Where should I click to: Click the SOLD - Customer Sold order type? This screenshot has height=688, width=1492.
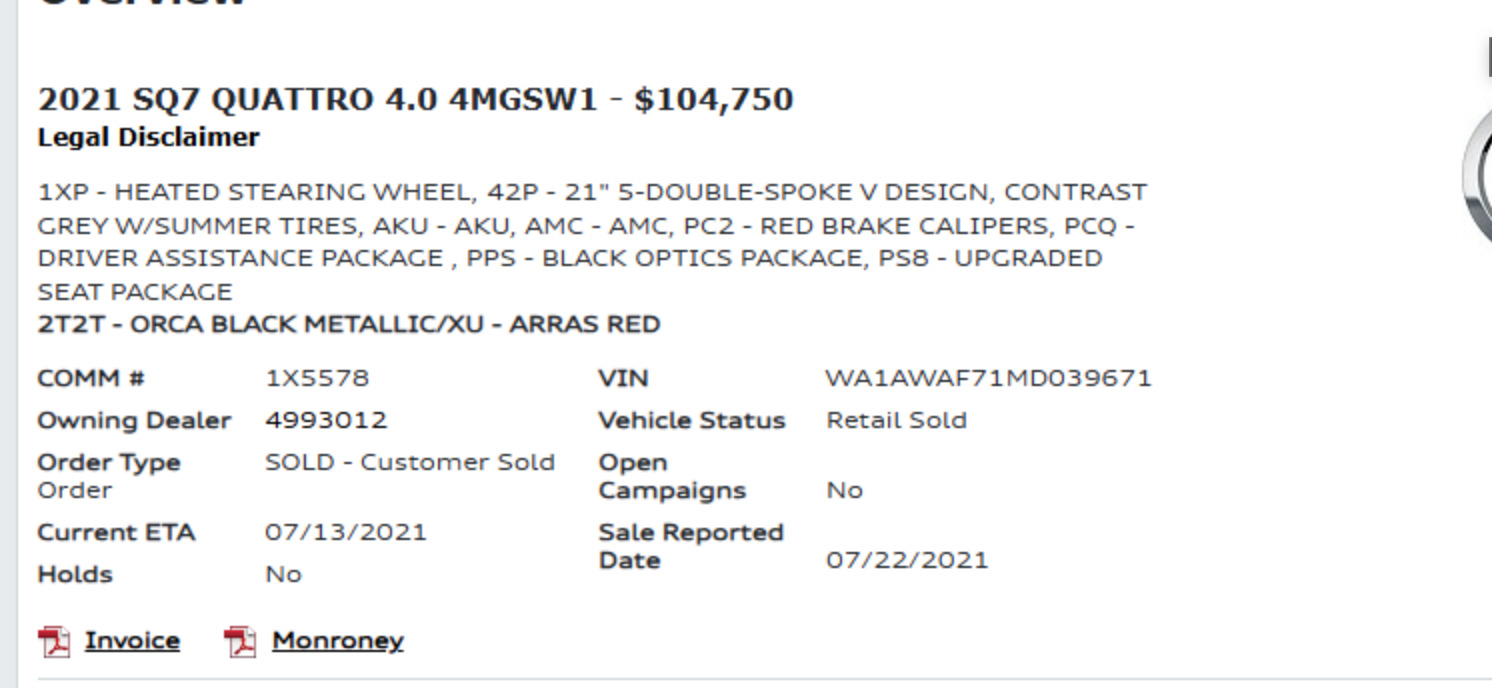tap(410, 463)
